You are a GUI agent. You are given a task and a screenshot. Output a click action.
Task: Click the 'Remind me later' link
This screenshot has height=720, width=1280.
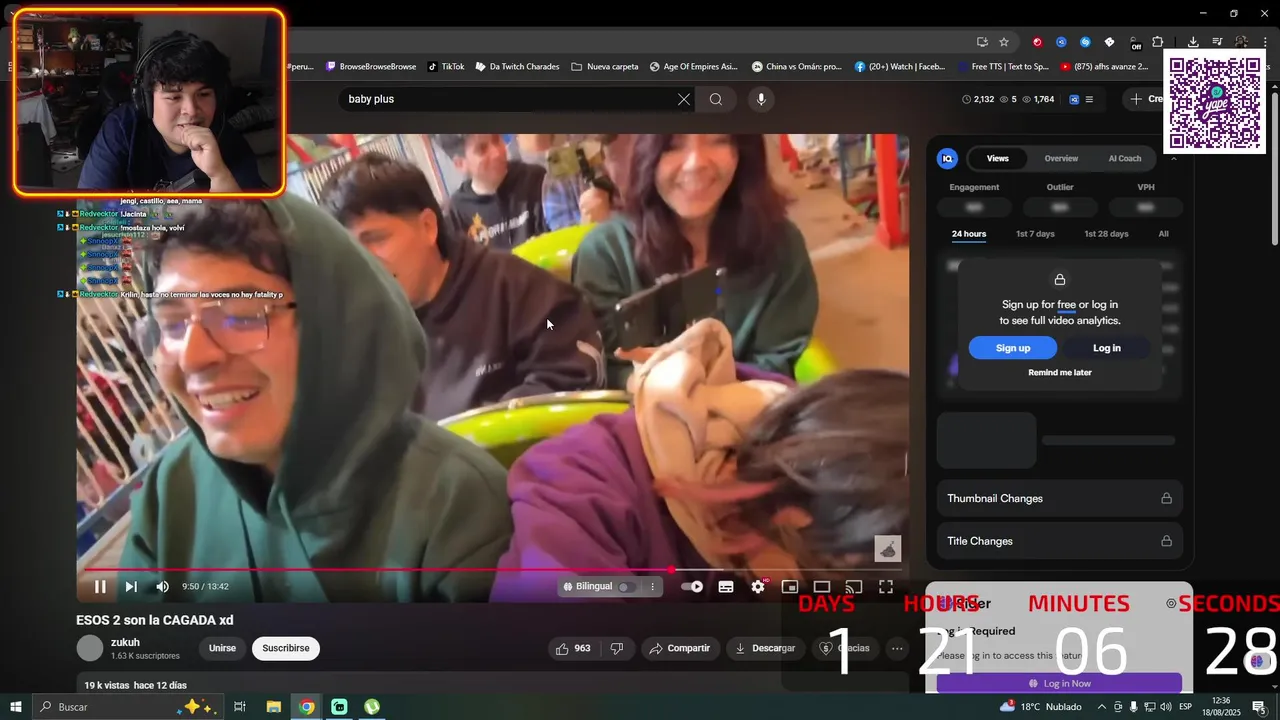tap(1060, 373)
